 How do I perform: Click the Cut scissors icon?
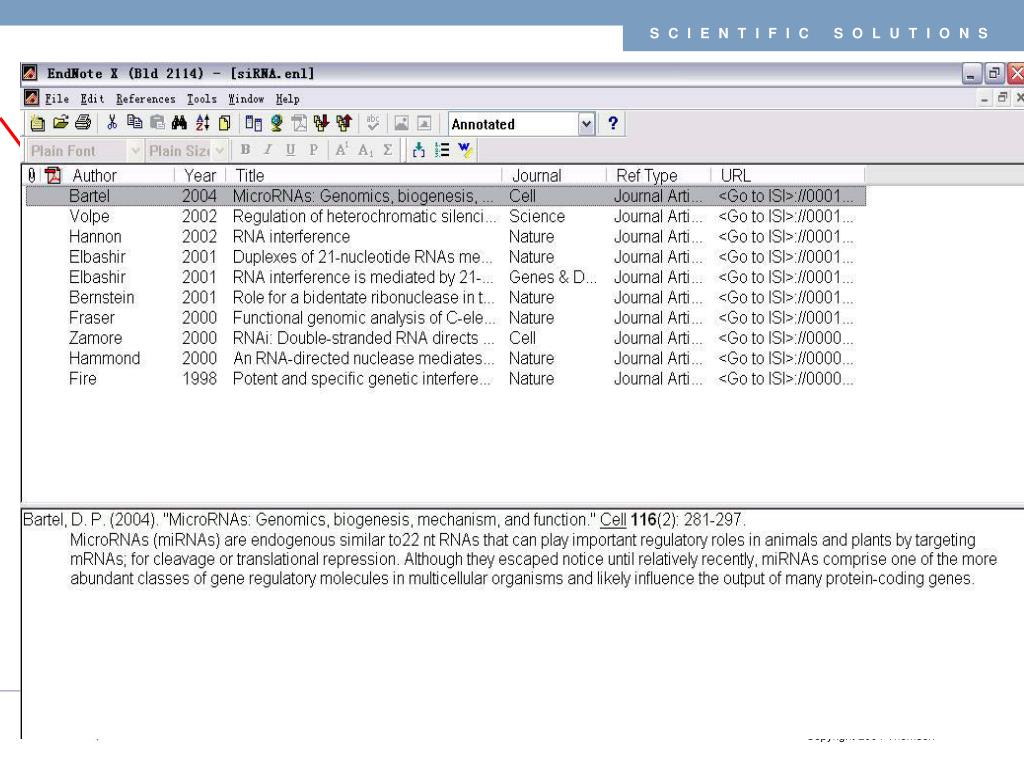point(112,122)
